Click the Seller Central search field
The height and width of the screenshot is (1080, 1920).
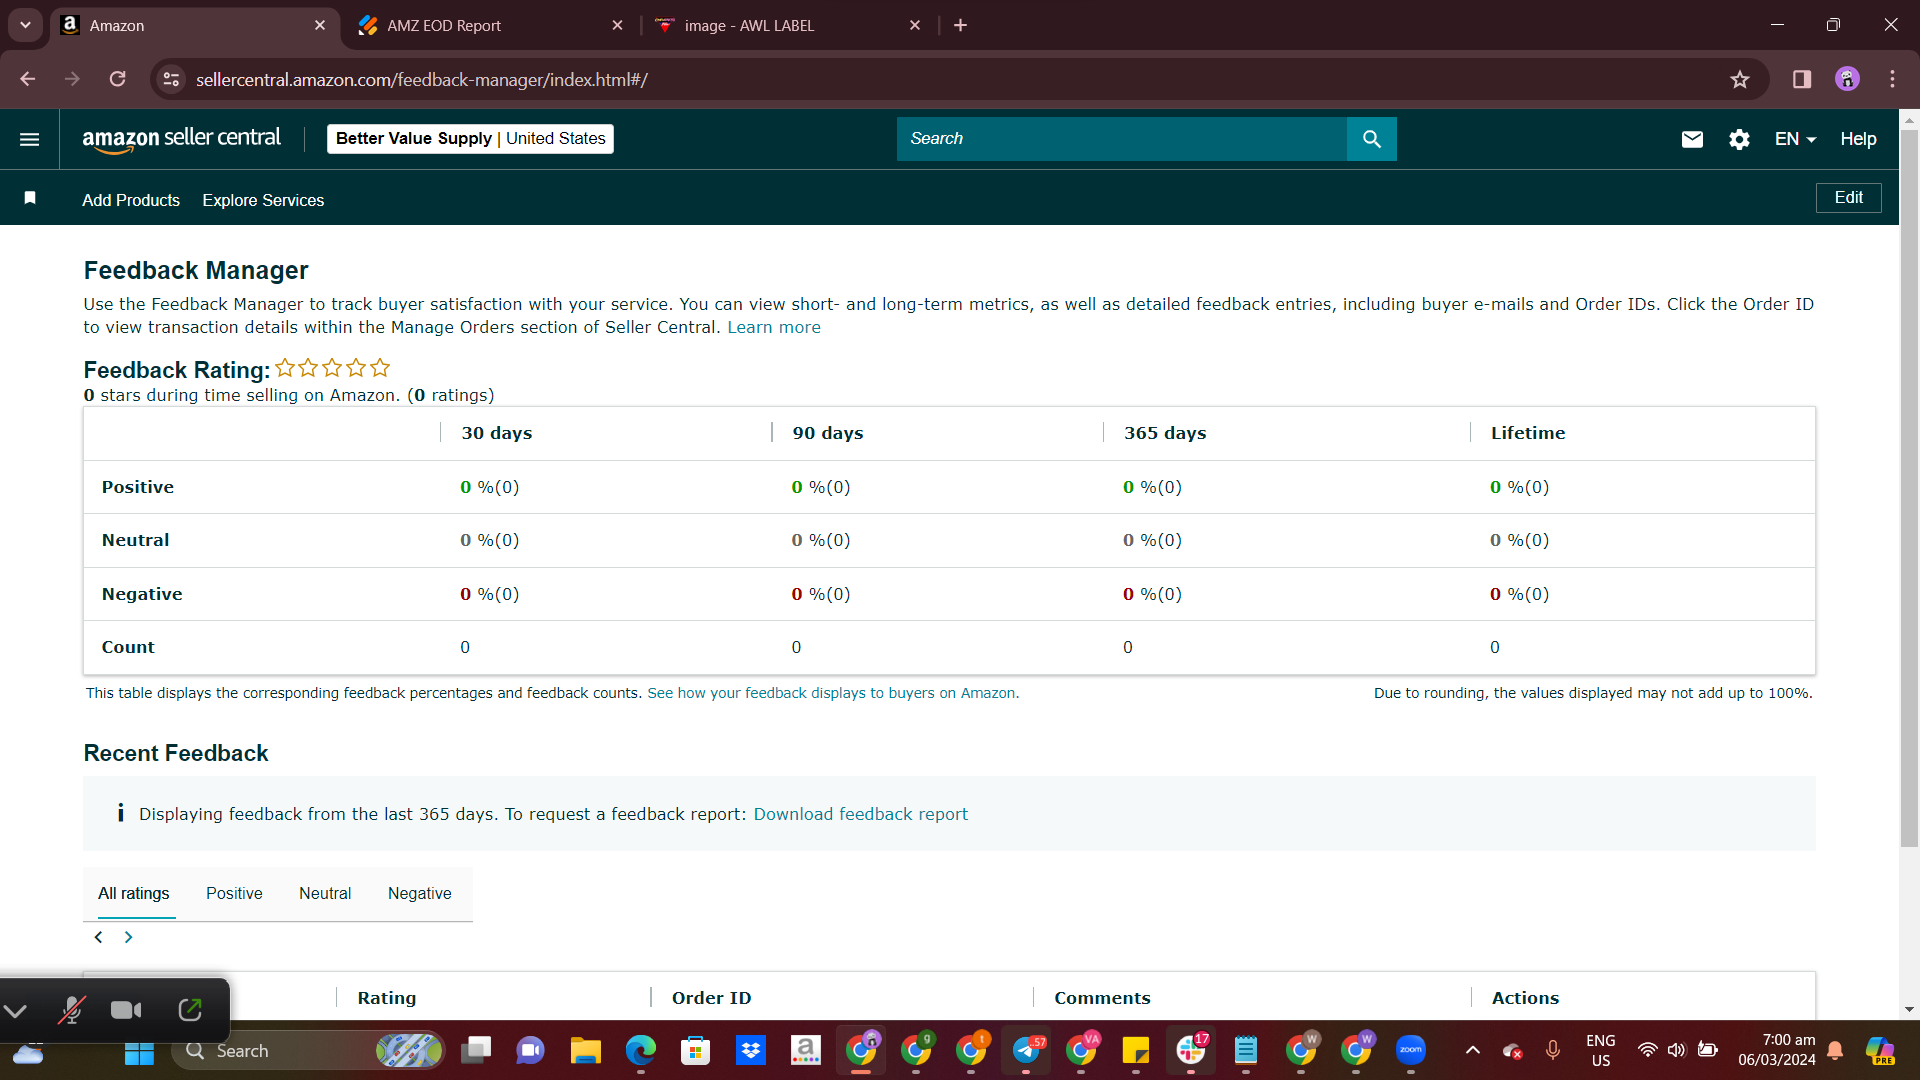click(1122, 139)
